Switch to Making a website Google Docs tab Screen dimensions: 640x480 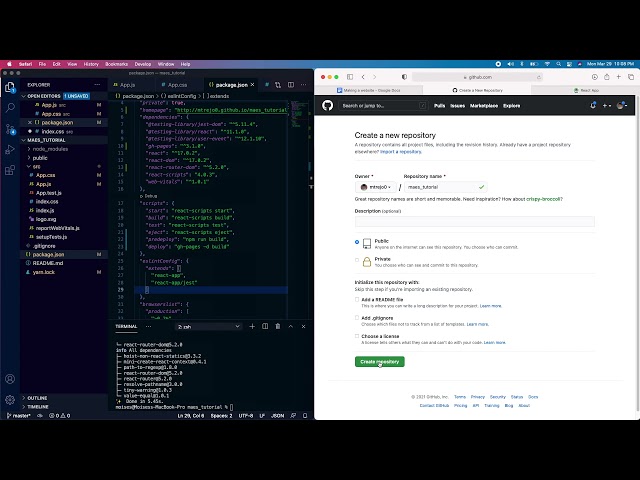click(x=369, y=90)
